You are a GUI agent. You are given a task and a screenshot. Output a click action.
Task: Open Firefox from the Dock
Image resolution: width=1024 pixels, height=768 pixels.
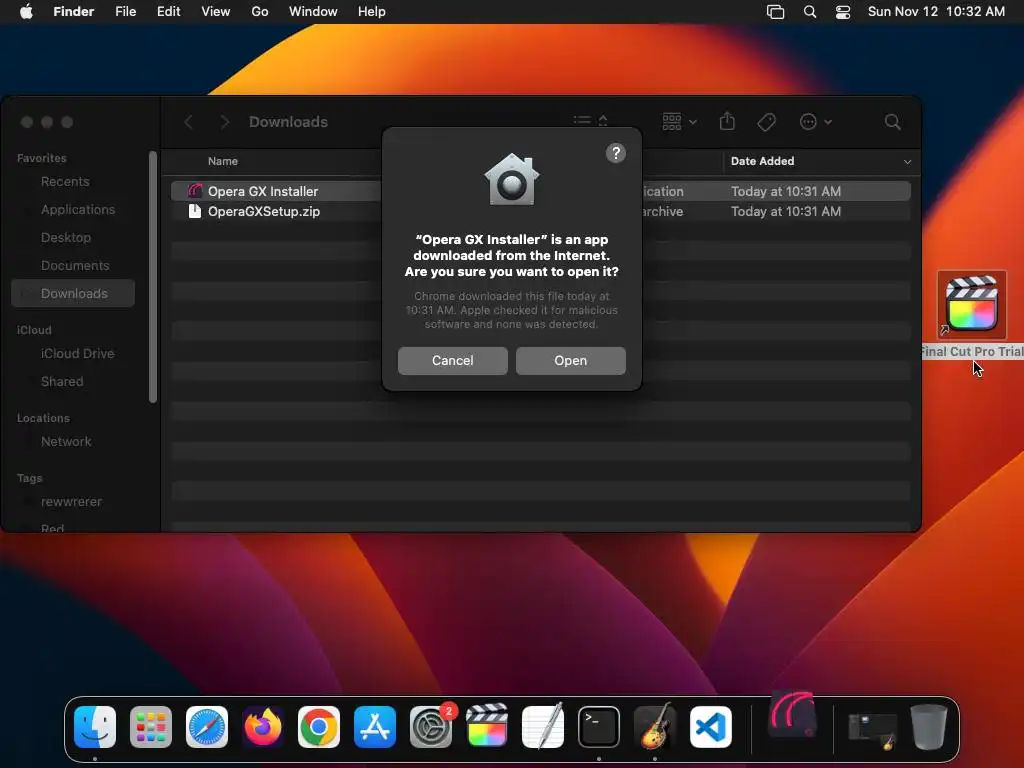[263, 727]
